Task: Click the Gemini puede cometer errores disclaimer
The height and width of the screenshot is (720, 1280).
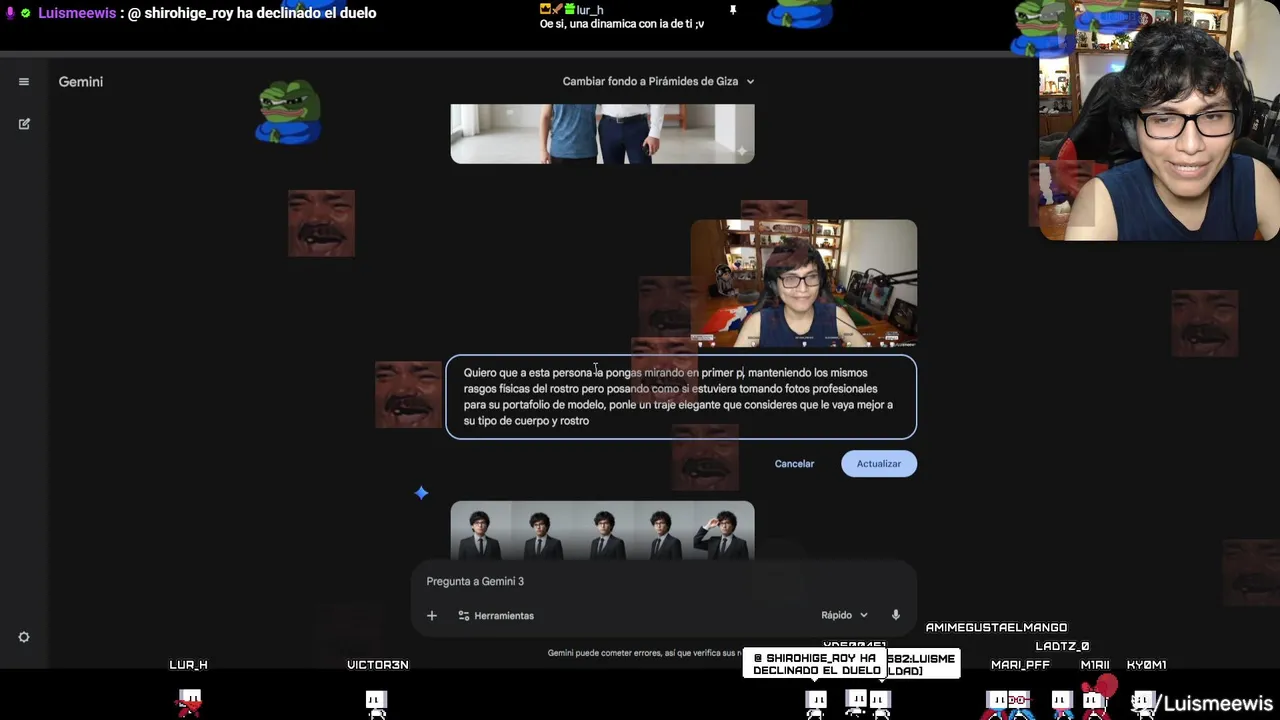Action: point(645,653)
